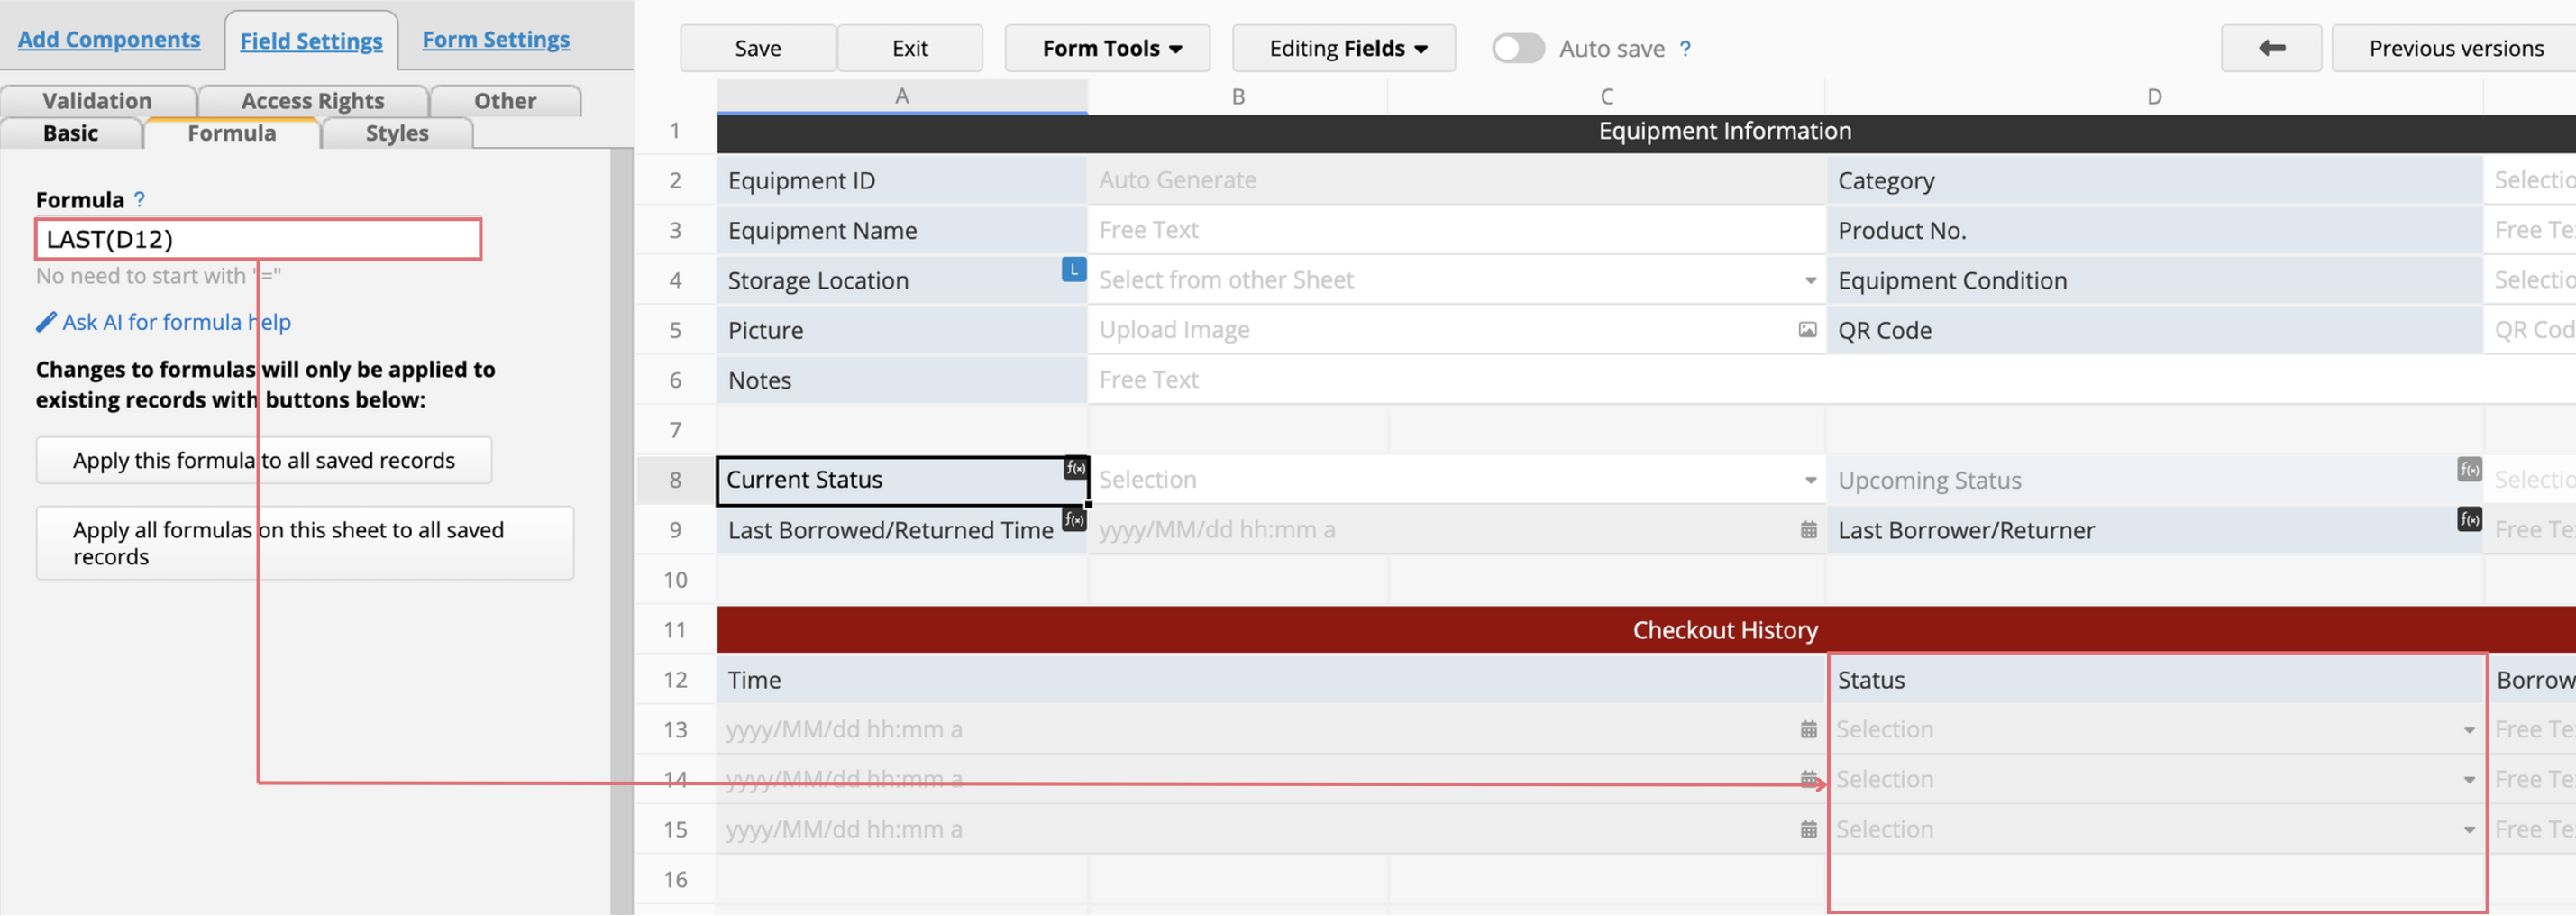Open the Form Settings tab

[495, 40]
